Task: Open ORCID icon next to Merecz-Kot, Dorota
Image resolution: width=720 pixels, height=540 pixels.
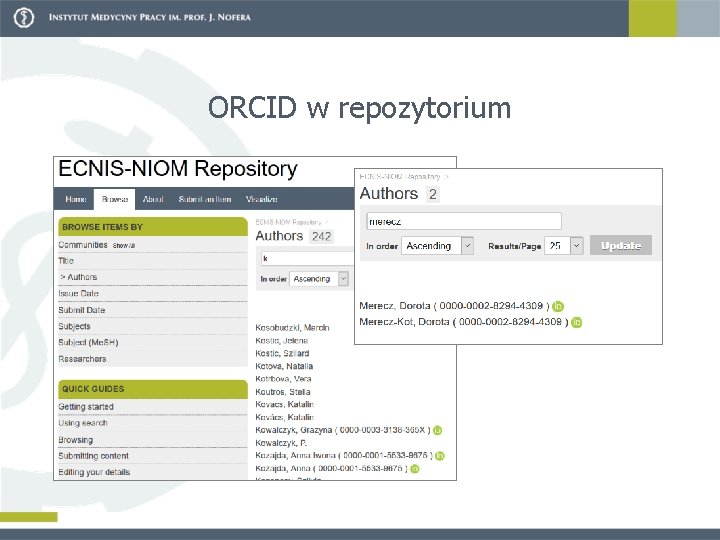Action: point(577,322)
